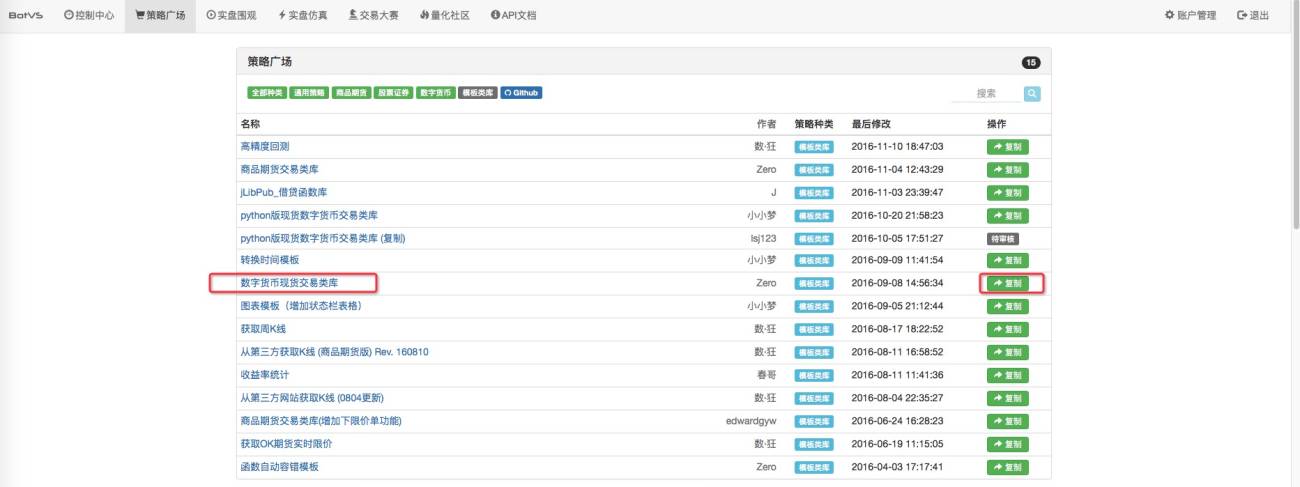This screenshot has width=1300, height=487.
Task: Click 模板类库 tag in 高精度回测 row
Action: [x=814, y=147]
